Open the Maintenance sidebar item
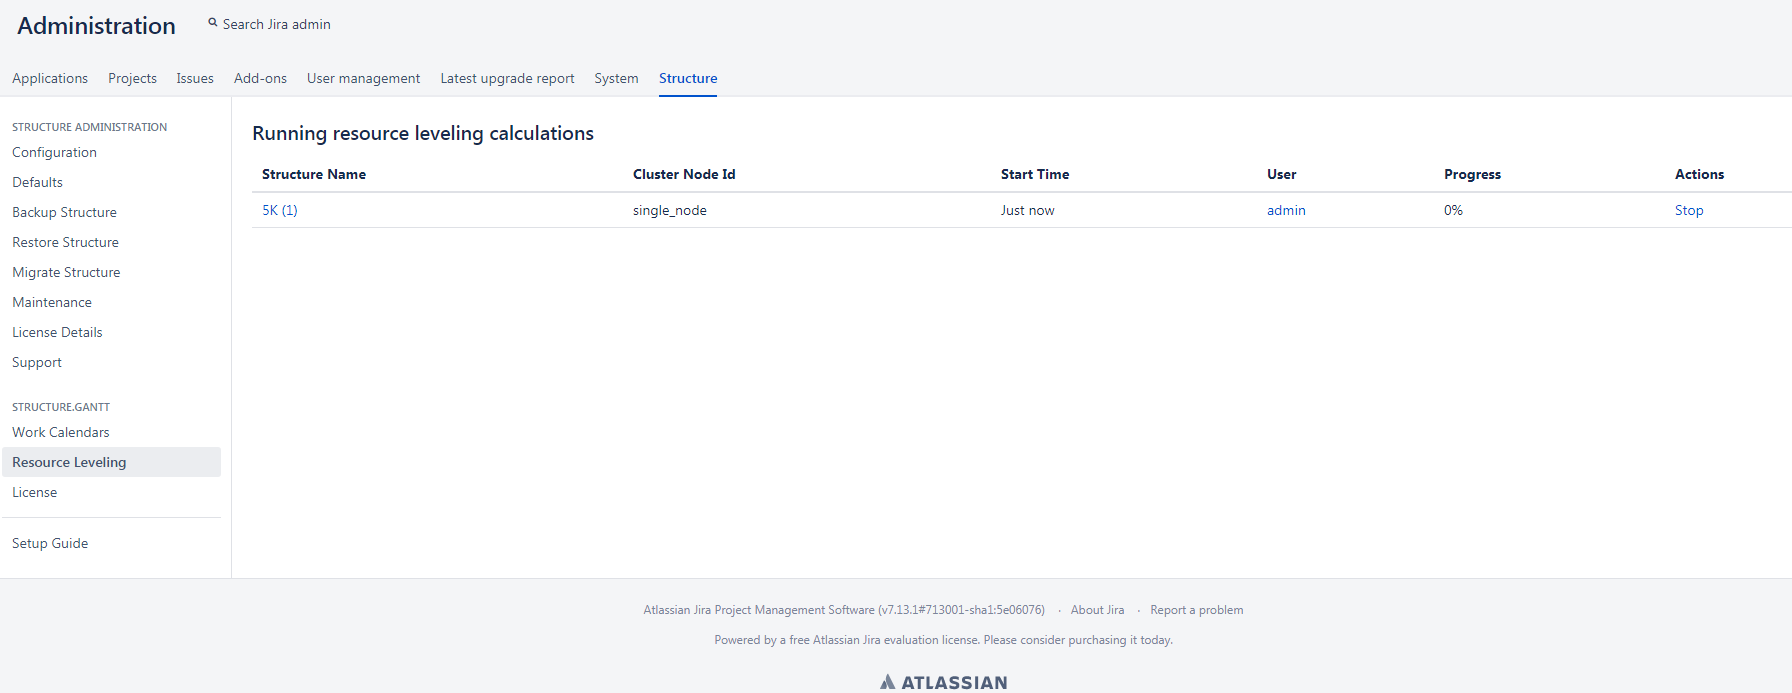 click(x=52, y=302)
